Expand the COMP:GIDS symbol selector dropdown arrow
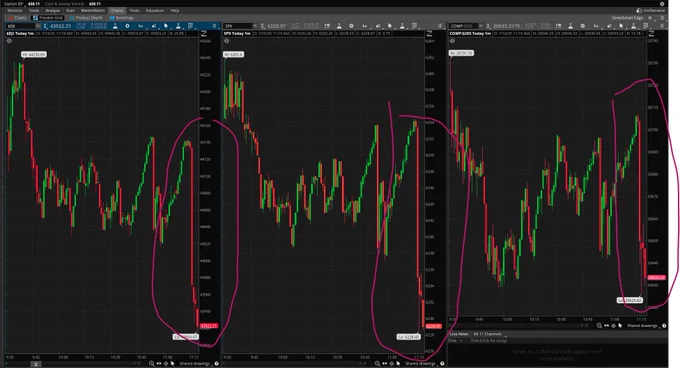 coord(481,26)
